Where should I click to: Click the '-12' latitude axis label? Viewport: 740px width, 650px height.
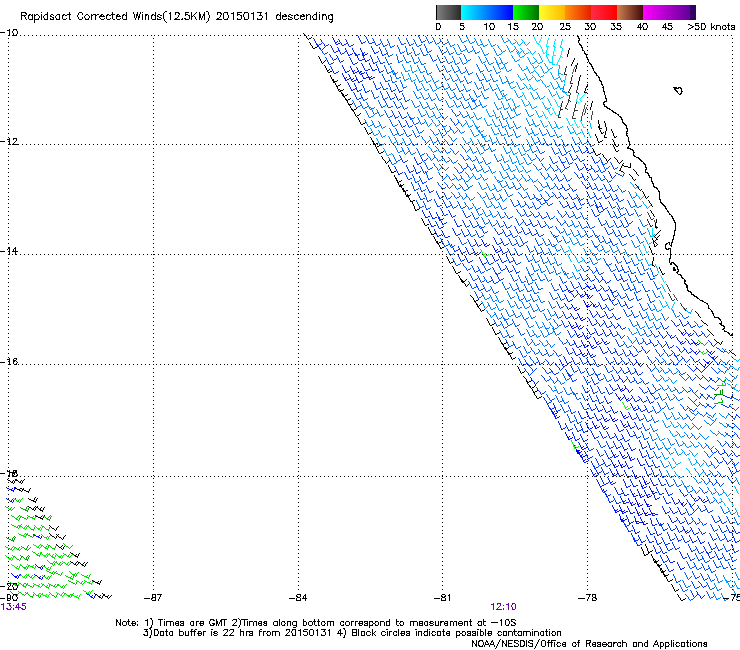point(9,142)
